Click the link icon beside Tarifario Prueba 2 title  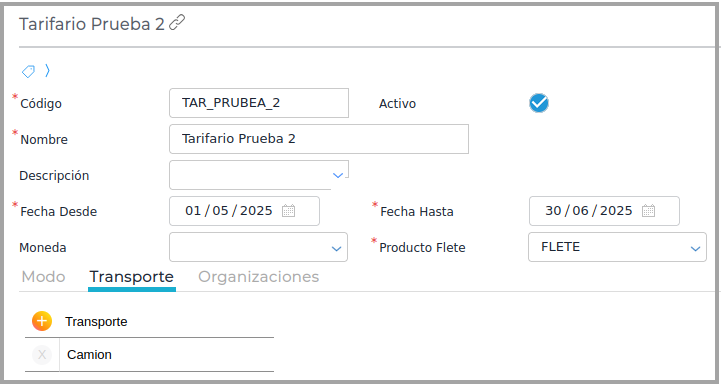tap(177, 23)
